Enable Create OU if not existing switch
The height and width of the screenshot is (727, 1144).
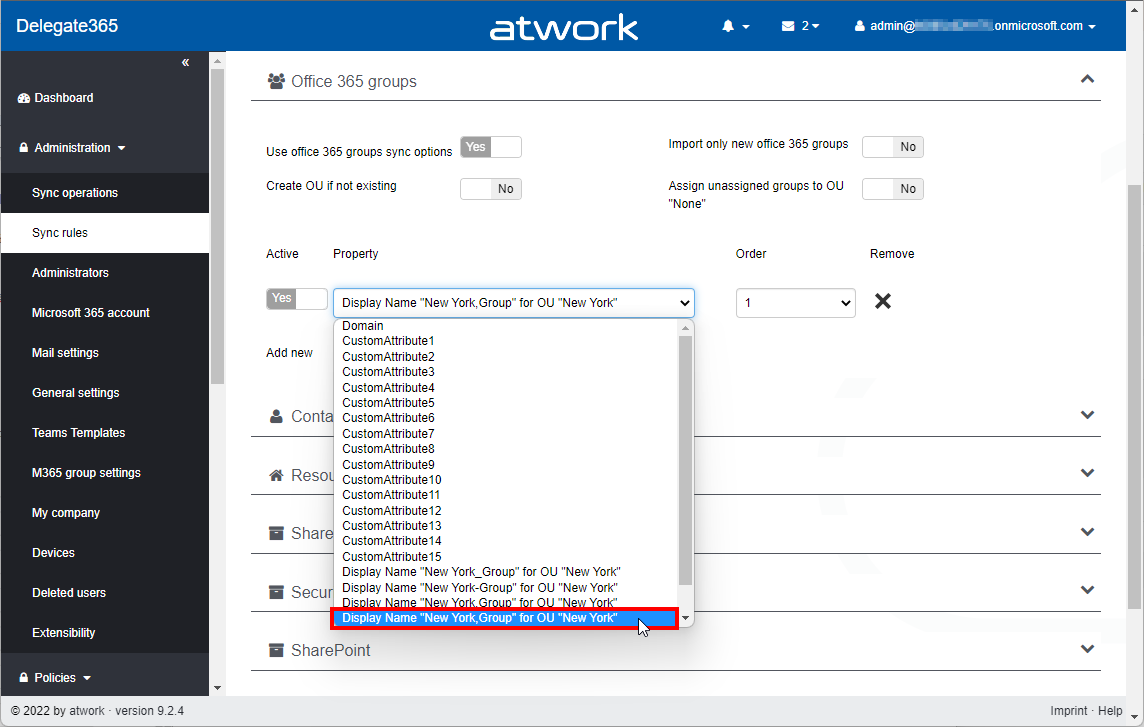(x=491, y=189)
